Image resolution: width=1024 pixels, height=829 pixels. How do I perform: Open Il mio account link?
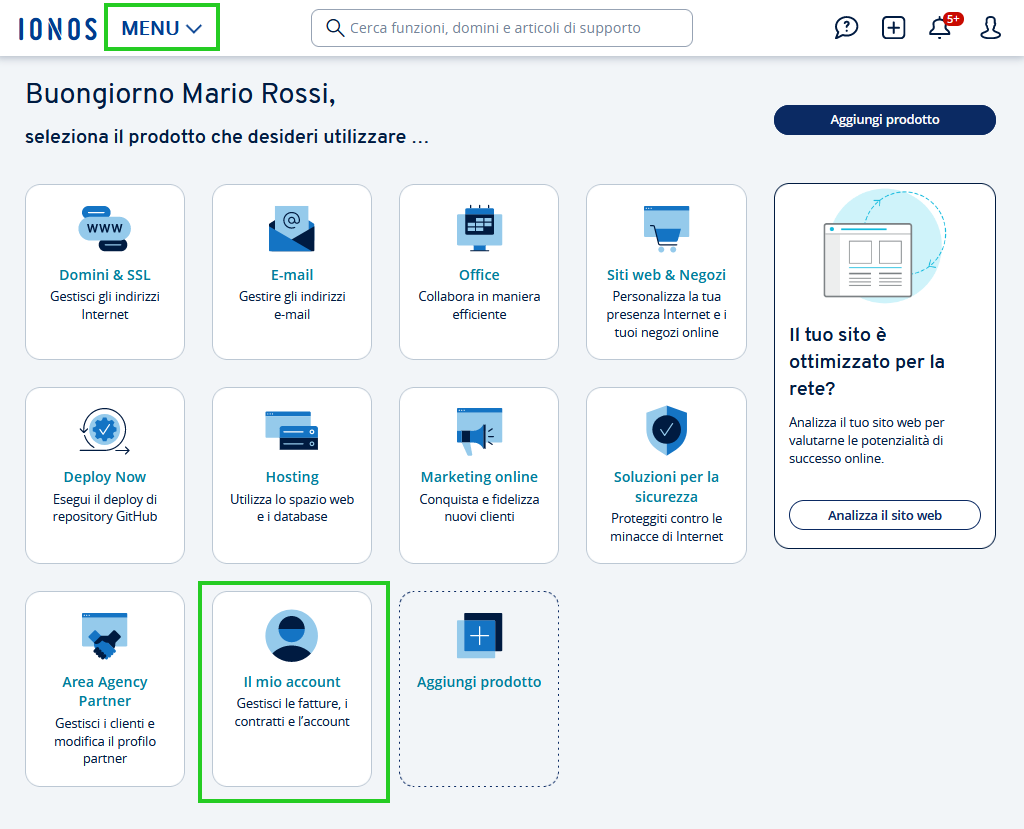(x=292, y=682)
